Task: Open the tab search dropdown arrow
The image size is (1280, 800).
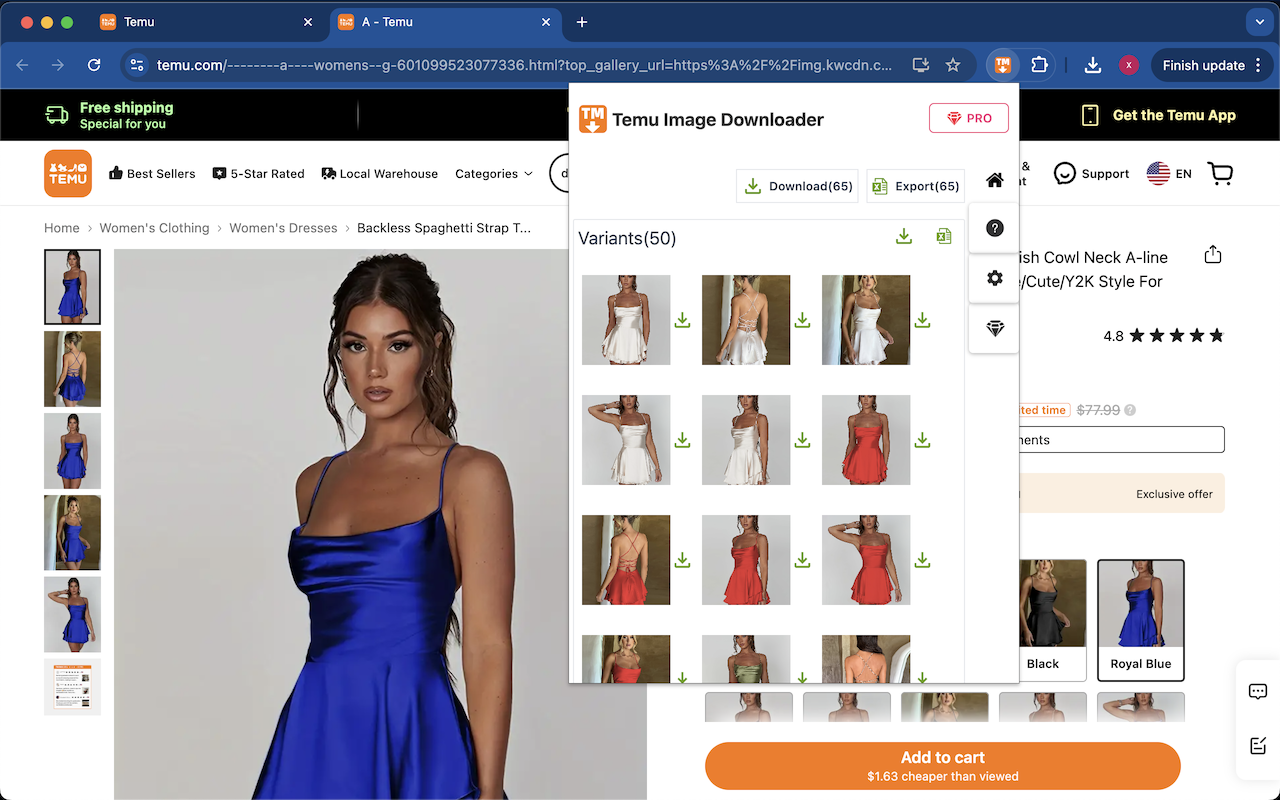Action: pos(1259,22)
